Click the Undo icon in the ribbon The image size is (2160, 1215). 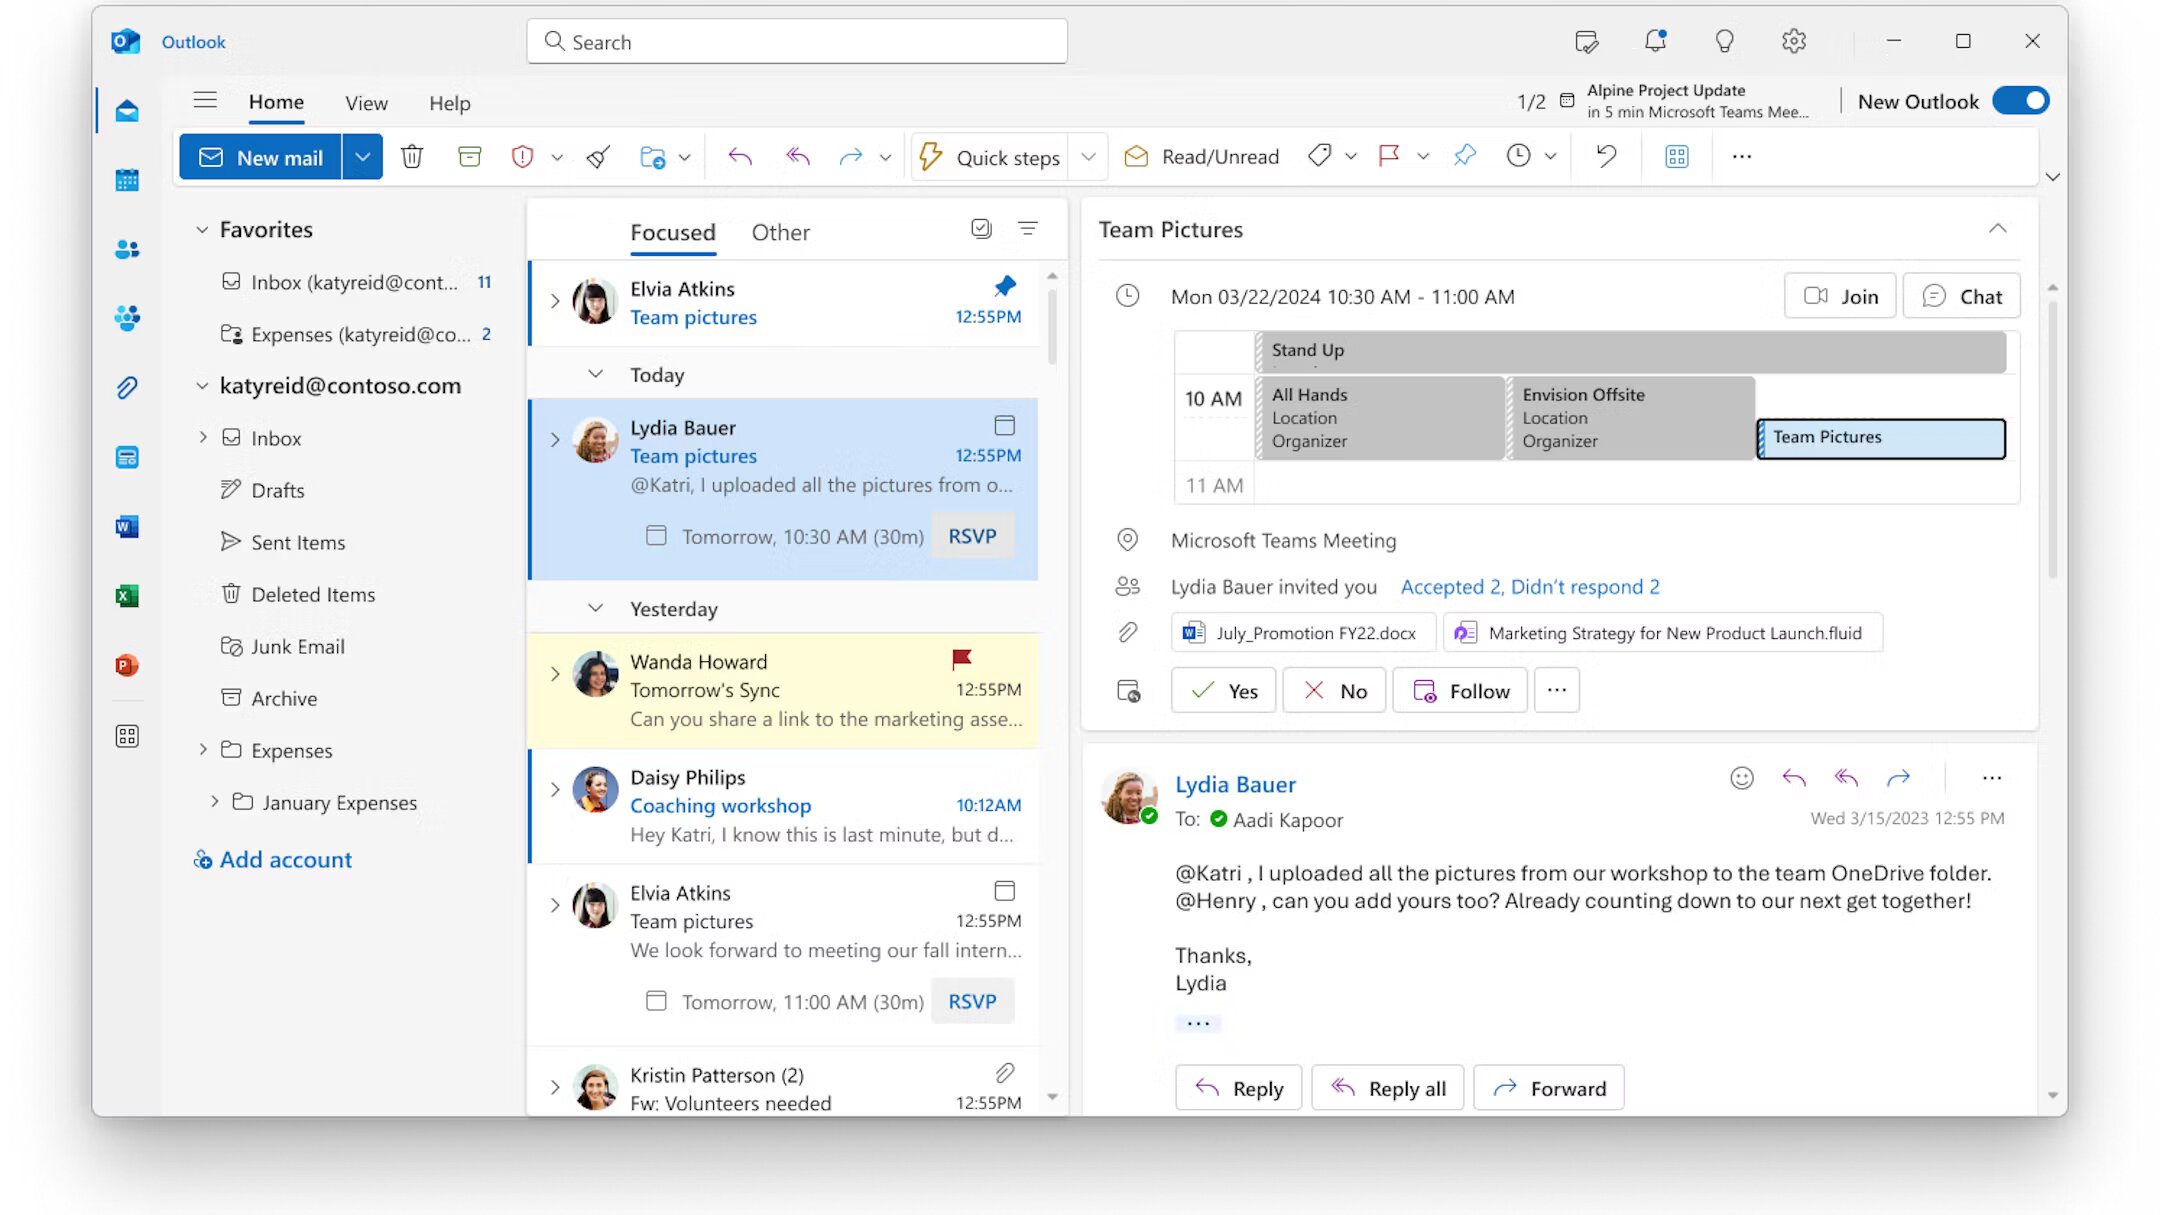[1606, 156]
